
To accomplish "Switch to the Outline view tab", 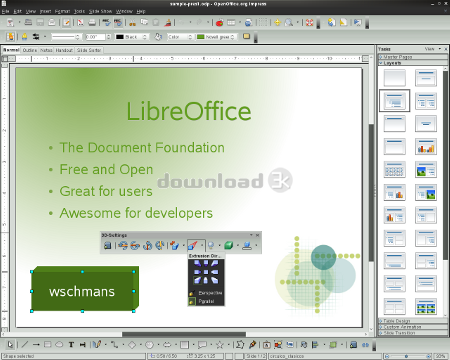I will (30, 50).
